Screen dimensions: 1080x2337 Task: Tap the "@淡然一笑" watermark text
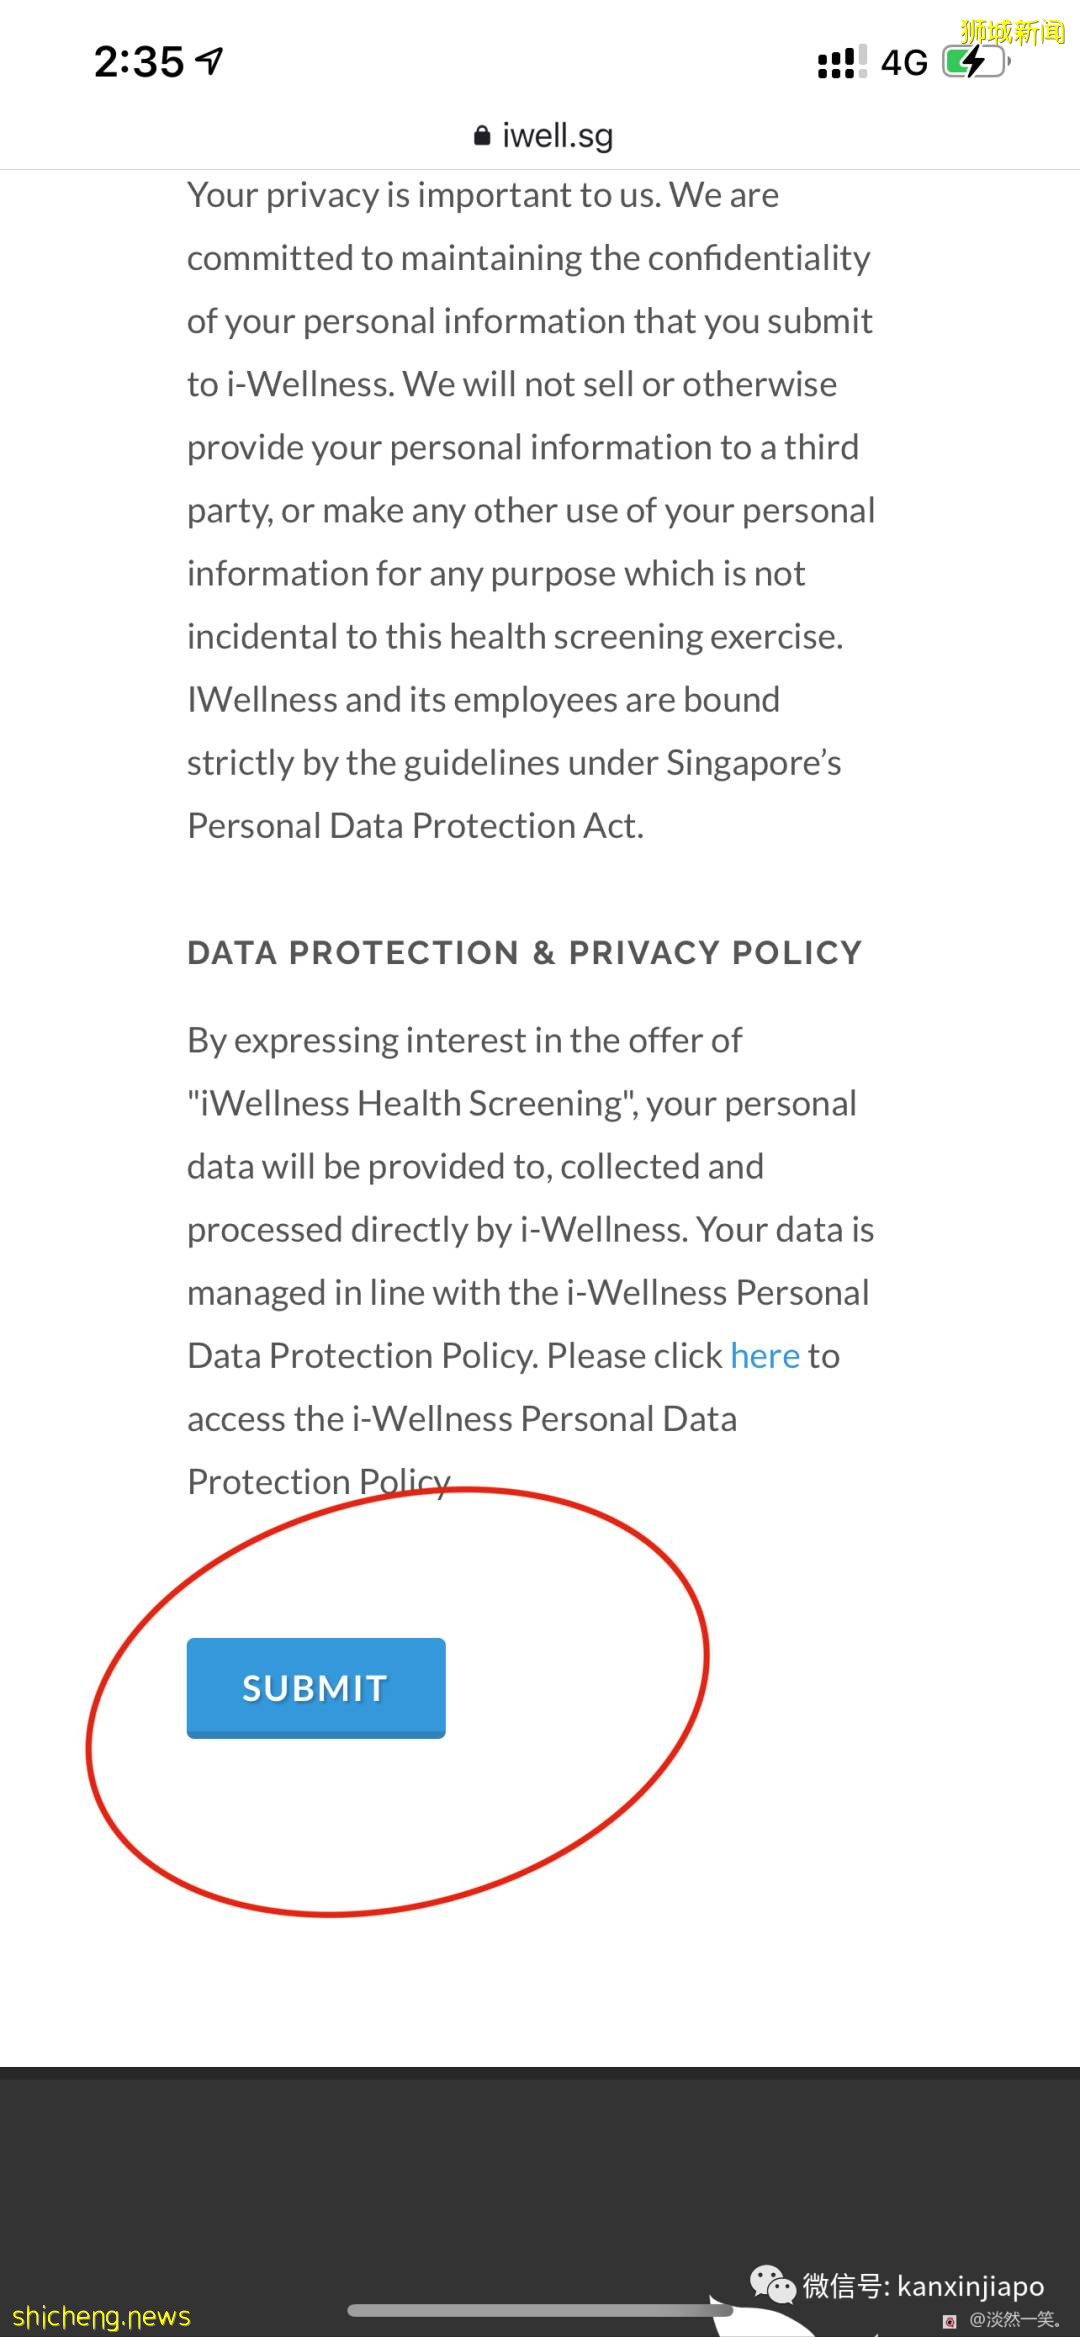coord(1013,2320)
